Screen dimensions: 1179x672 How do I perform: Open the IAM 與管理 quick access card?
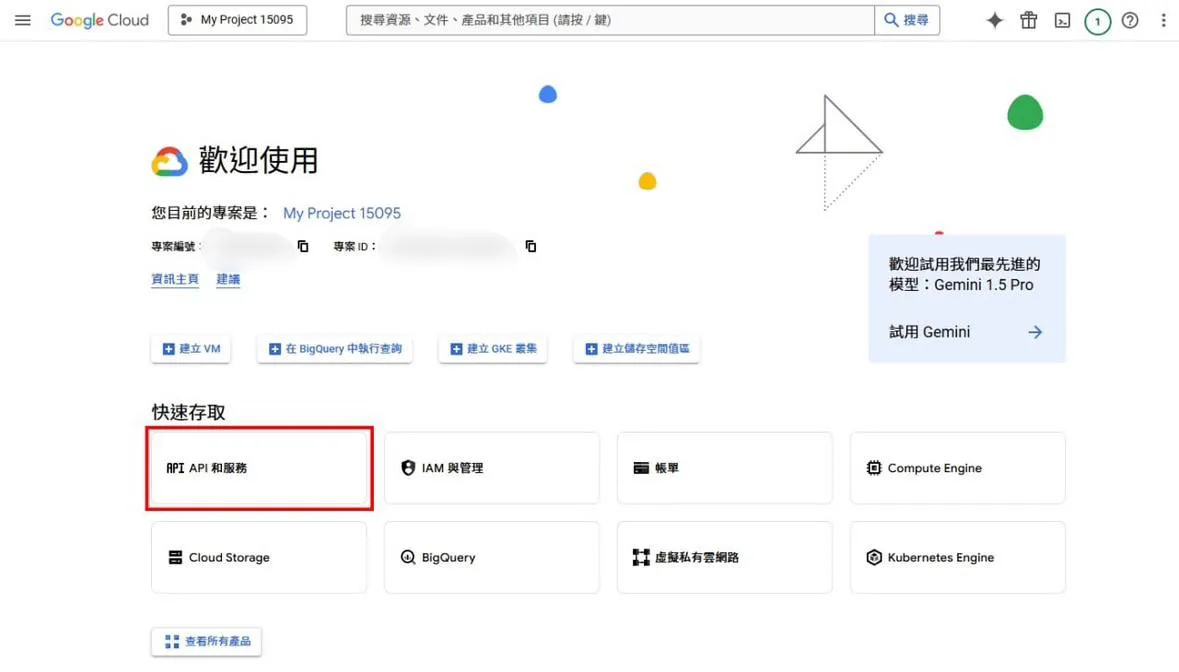[x=492, y=468]
